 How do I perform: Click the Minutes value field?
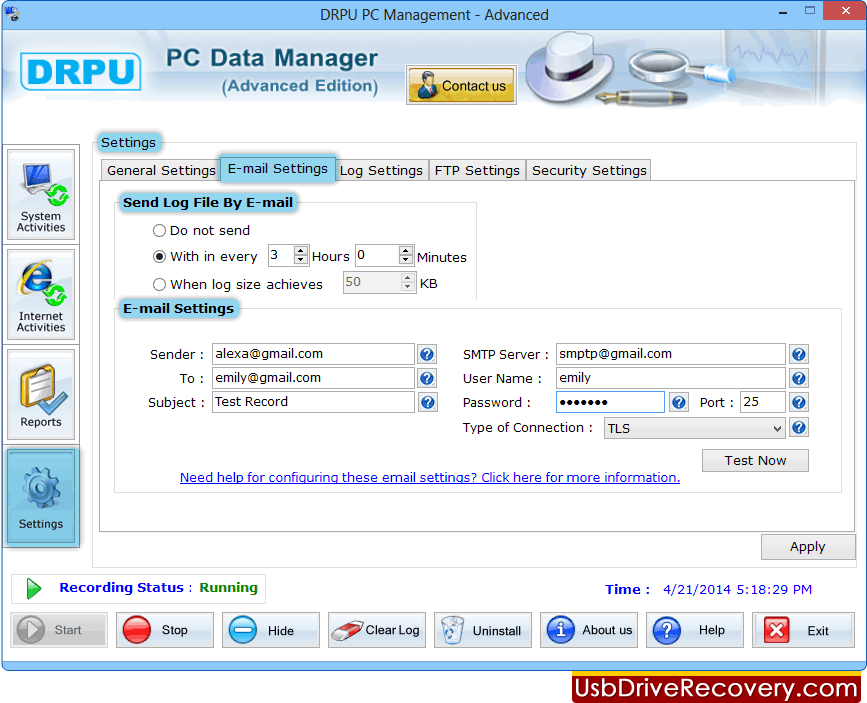click(x=378, y=255)
